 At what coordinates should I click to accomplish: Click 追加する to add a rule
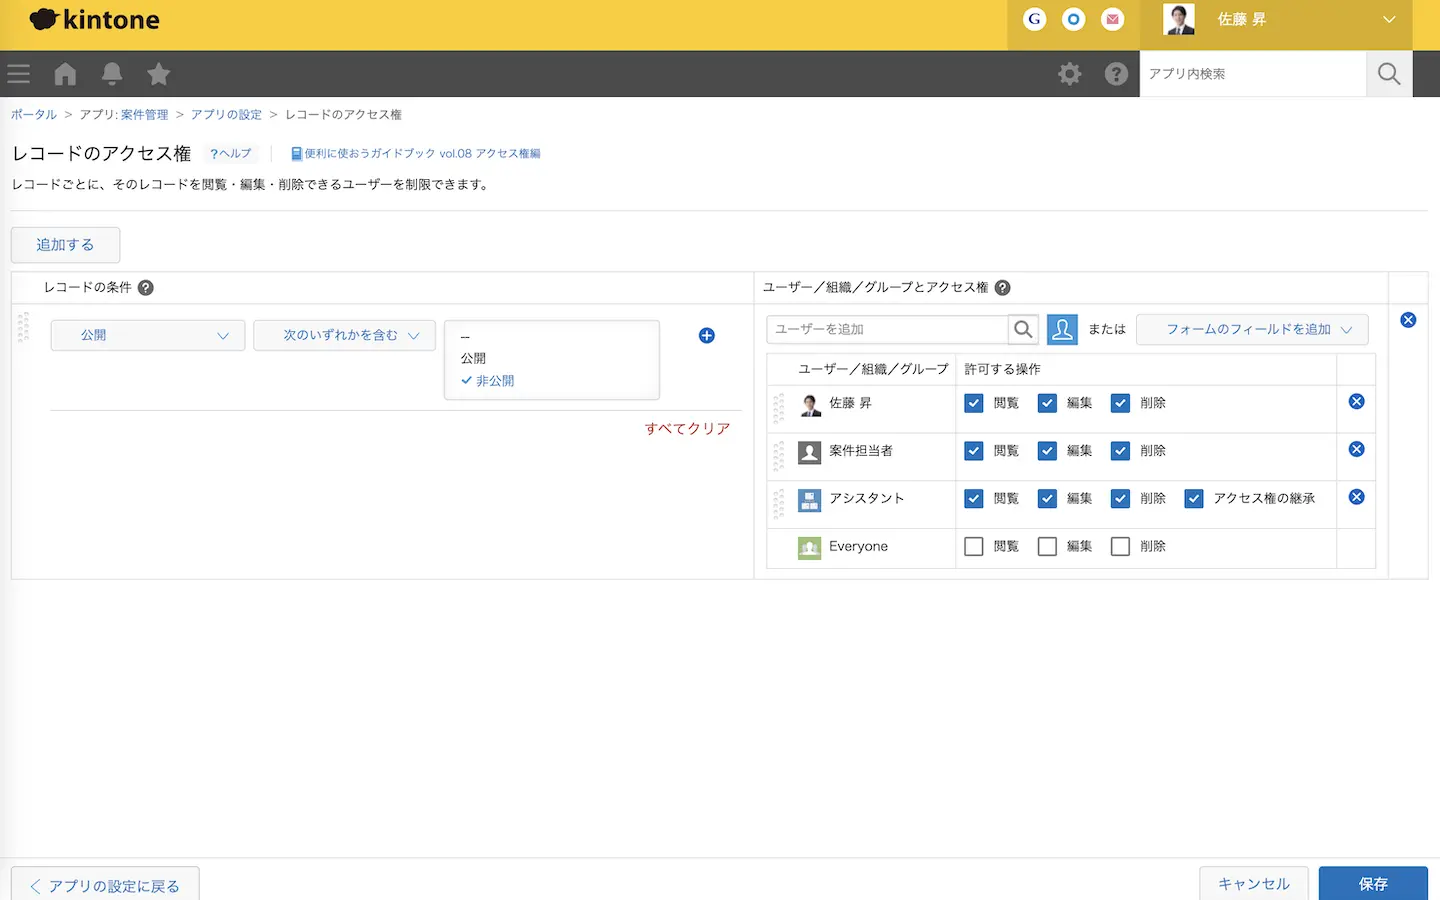point(66,245)
